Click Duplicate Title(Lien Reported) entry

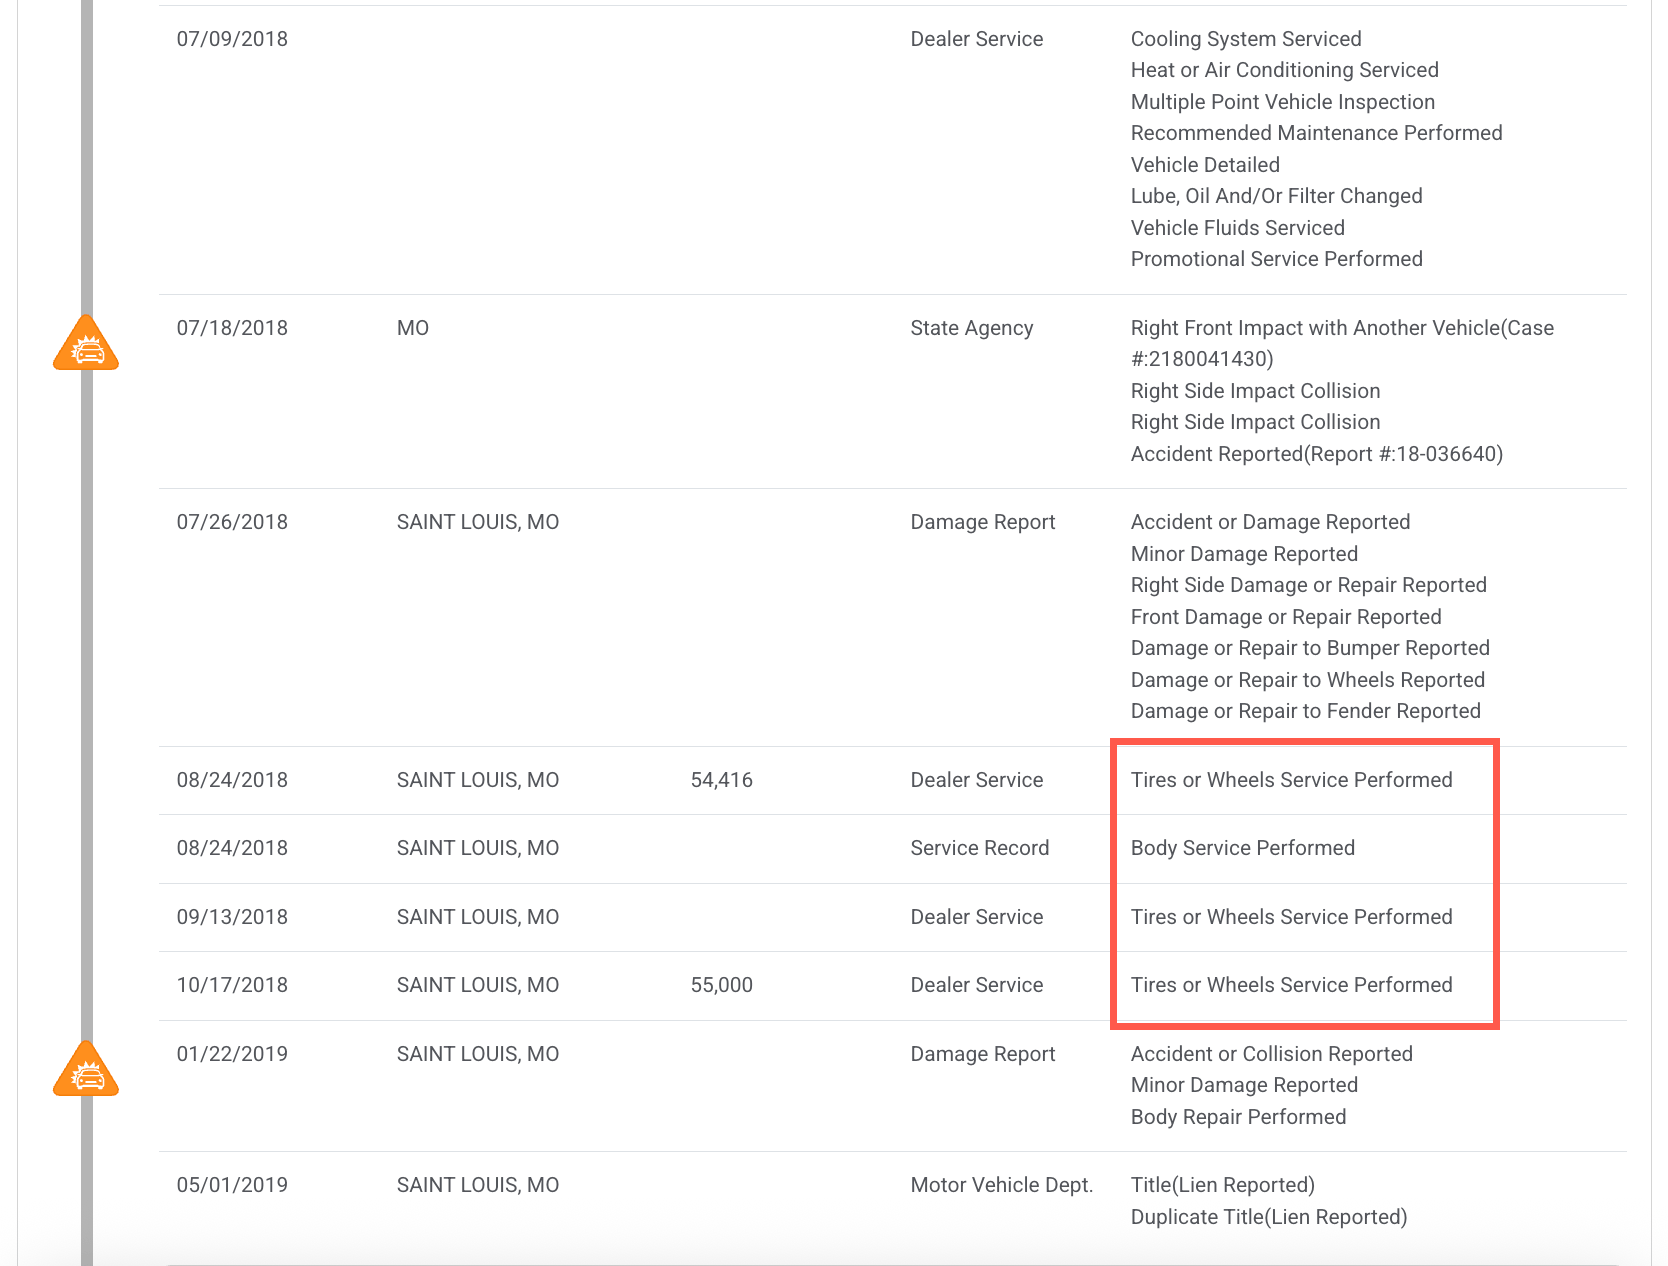coord(1268,1217)
